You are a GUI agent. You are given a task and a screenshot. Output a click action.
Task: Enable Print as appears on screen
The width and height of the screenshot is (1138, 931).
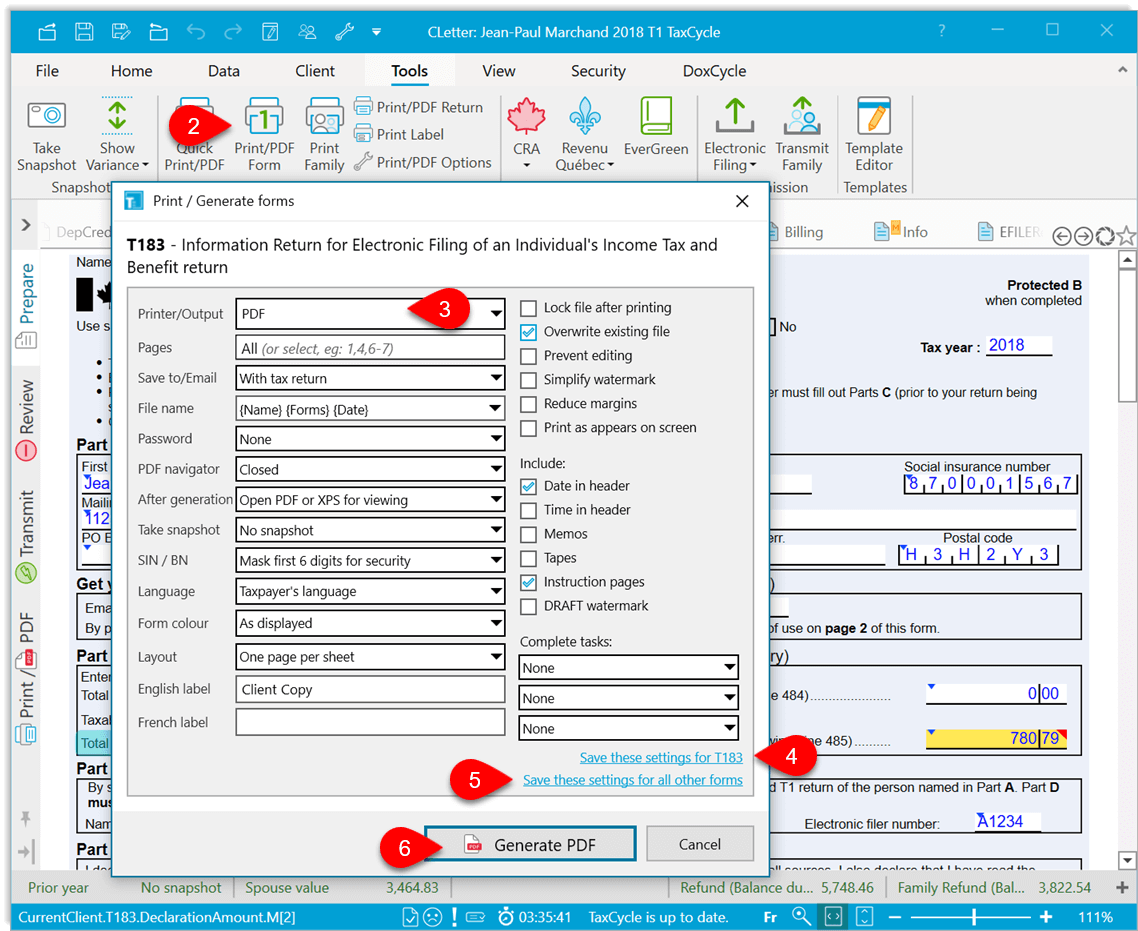[x=528, y=428]
